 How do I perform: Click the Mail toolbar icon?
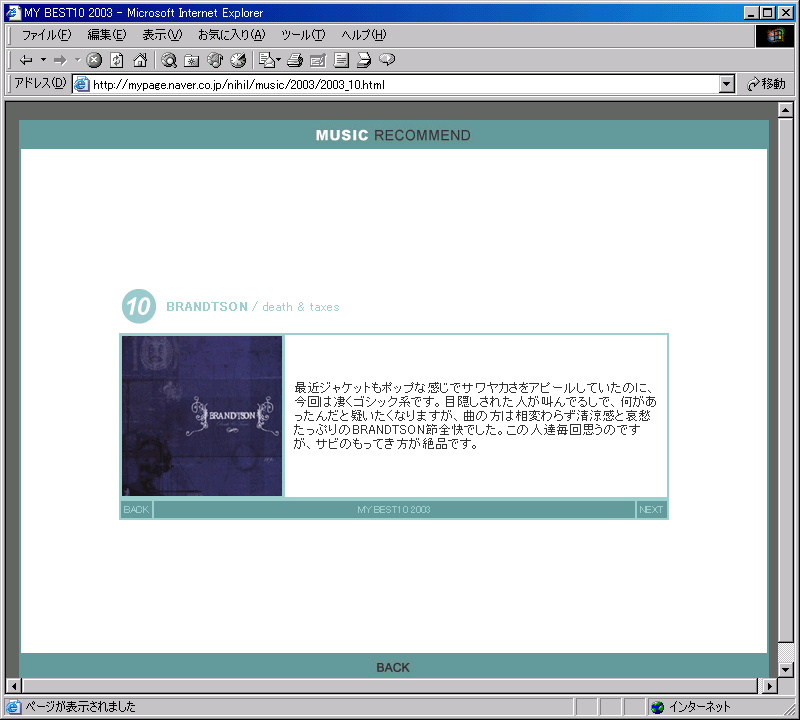pyautogui.click(x=267, y=60)
